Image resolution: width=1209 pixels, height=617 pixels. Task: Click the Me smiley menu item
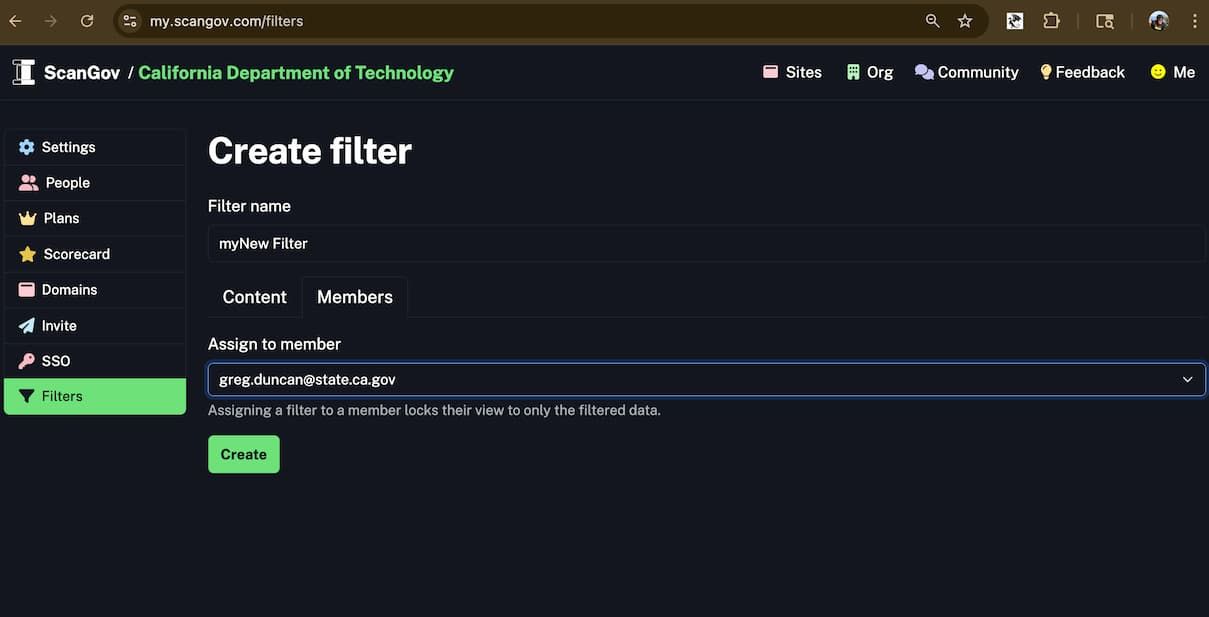[x=1173, y=70]
